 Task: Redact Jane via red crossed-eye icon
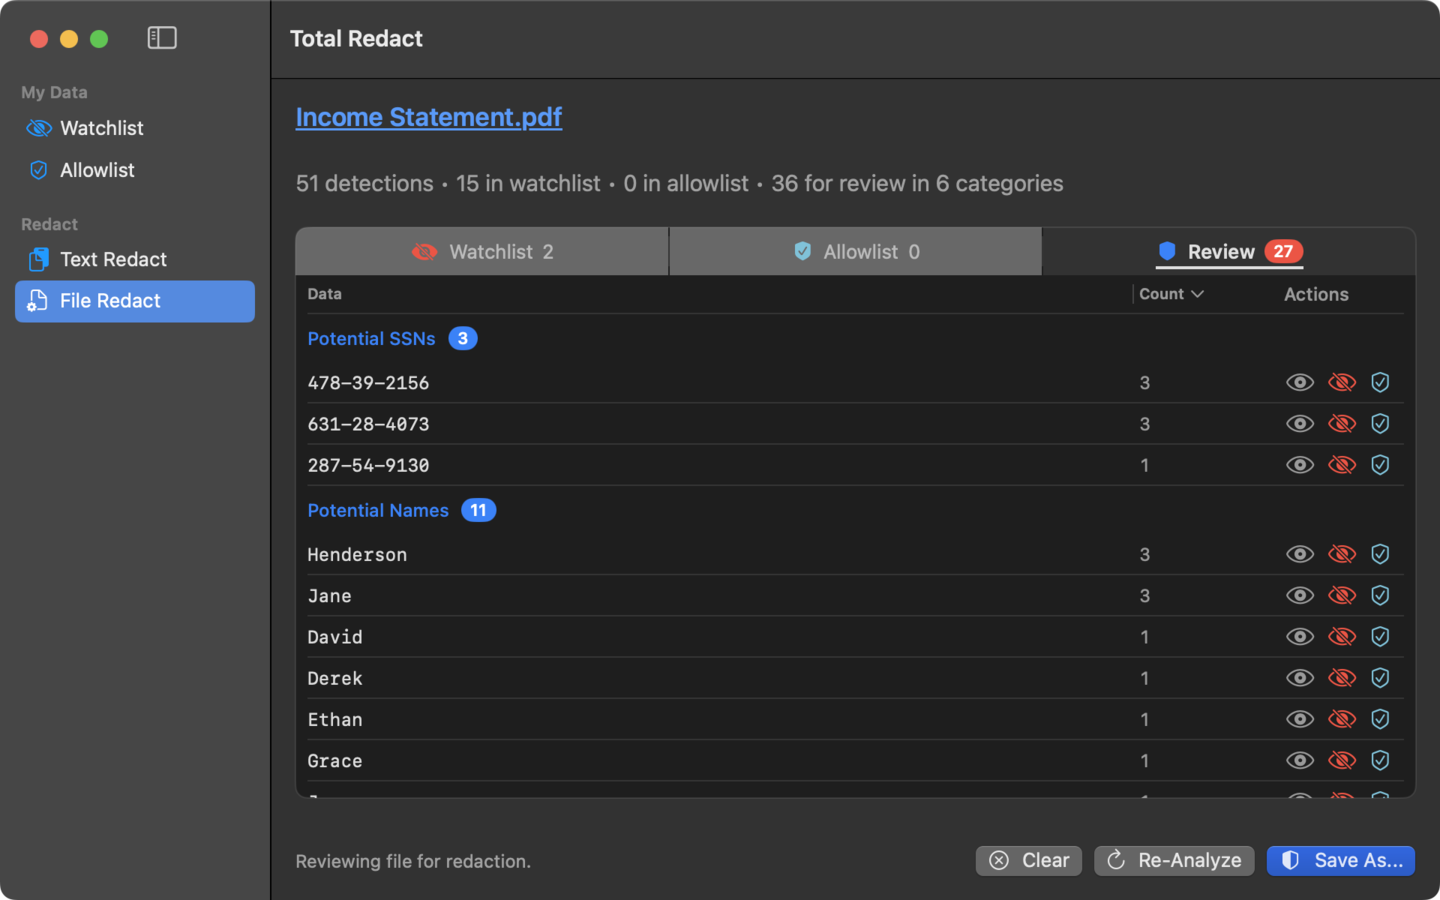(x=1341, y=596)
